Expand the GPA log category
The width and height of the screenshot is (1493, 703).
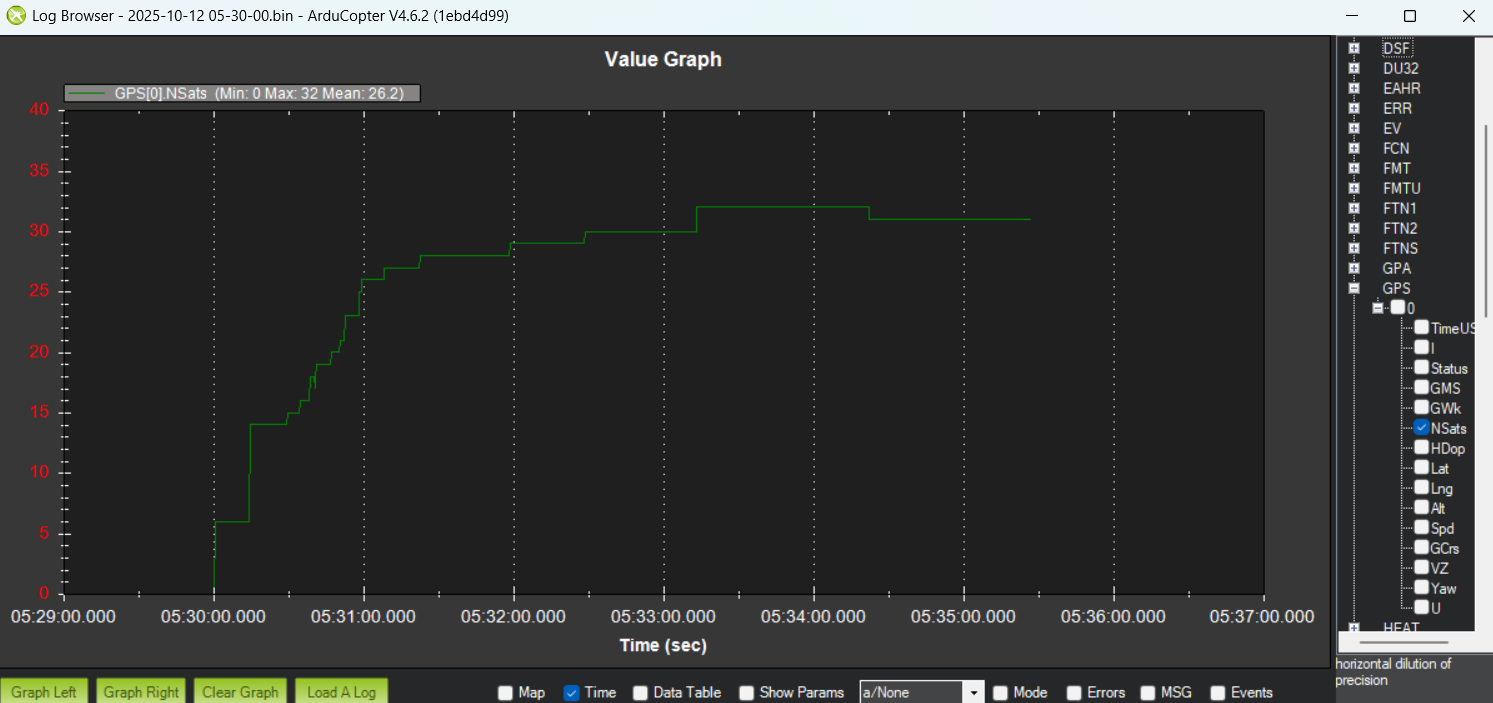(1354, 268)
